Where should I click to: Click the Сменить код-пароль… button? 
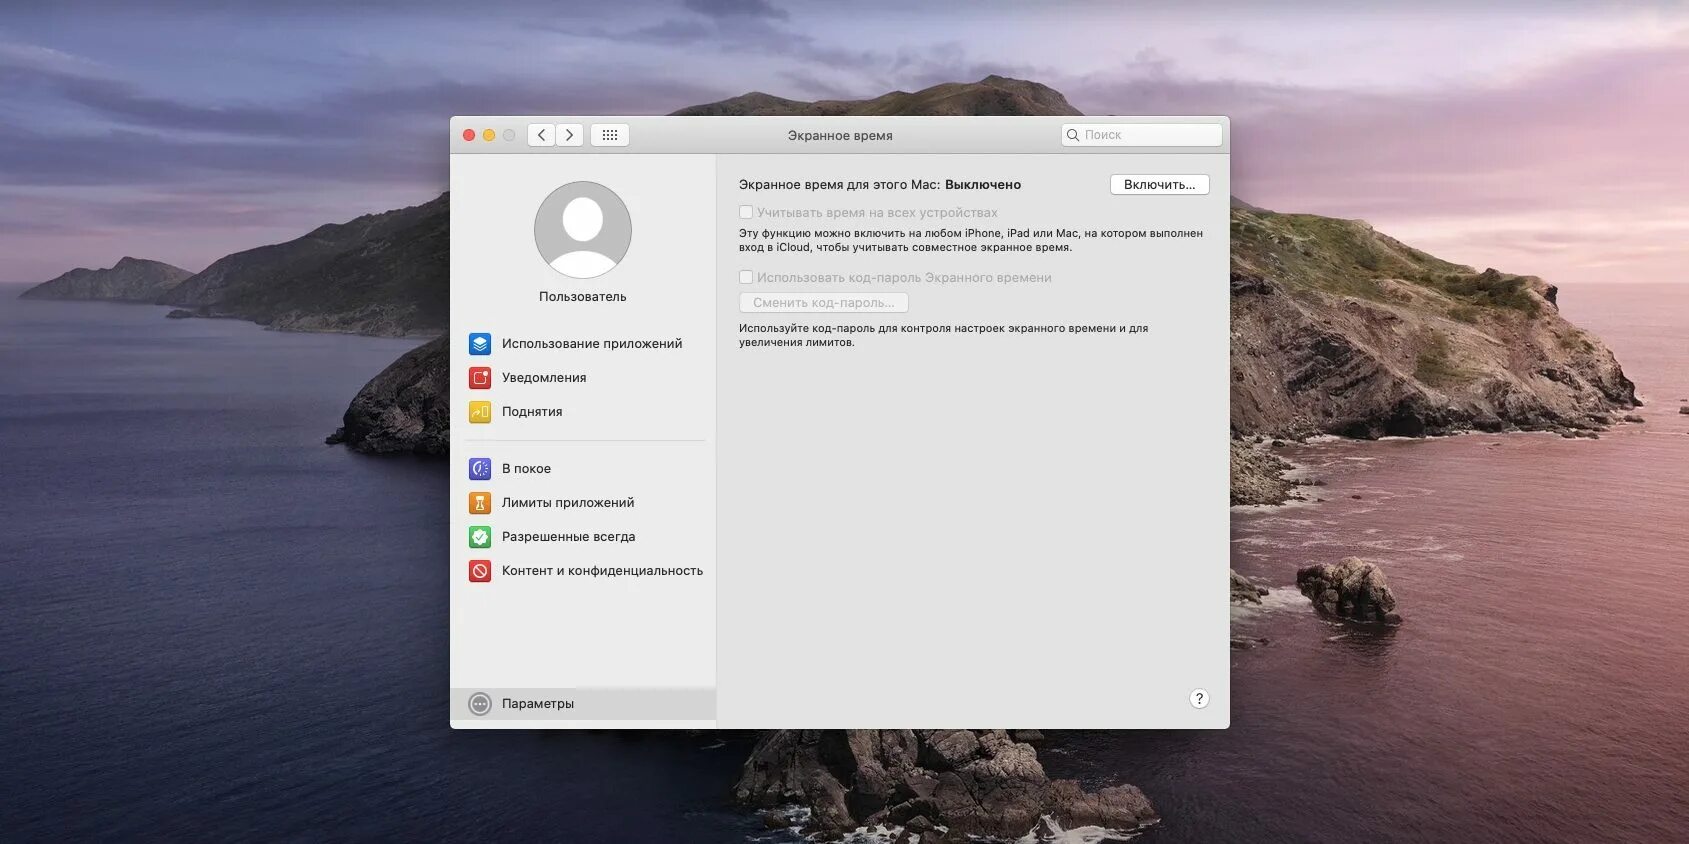[824, 303]
